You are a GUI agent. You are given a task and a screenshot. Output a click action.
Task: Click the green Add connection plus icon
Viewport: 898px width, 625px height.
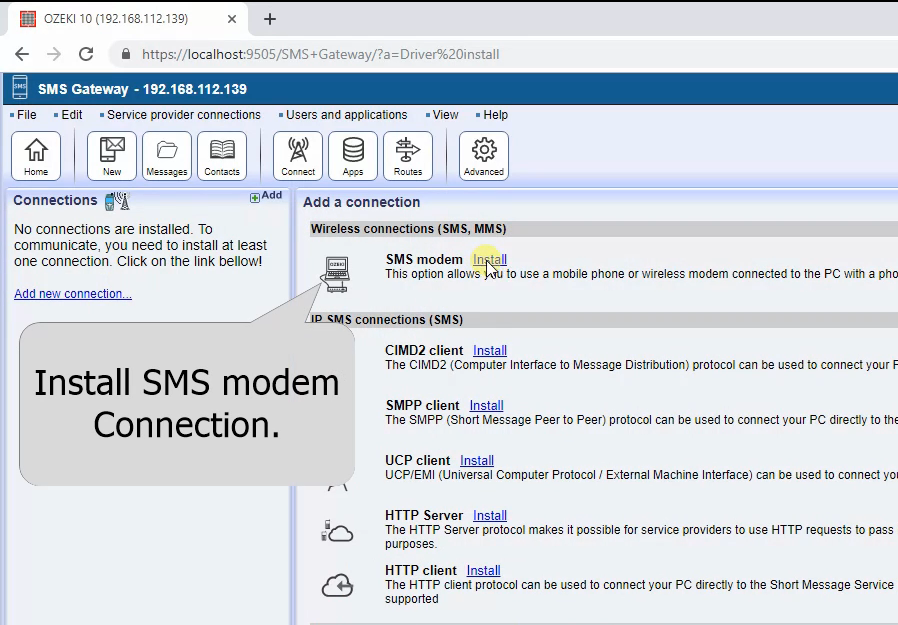pyautogui.click(x=257, y=196)
